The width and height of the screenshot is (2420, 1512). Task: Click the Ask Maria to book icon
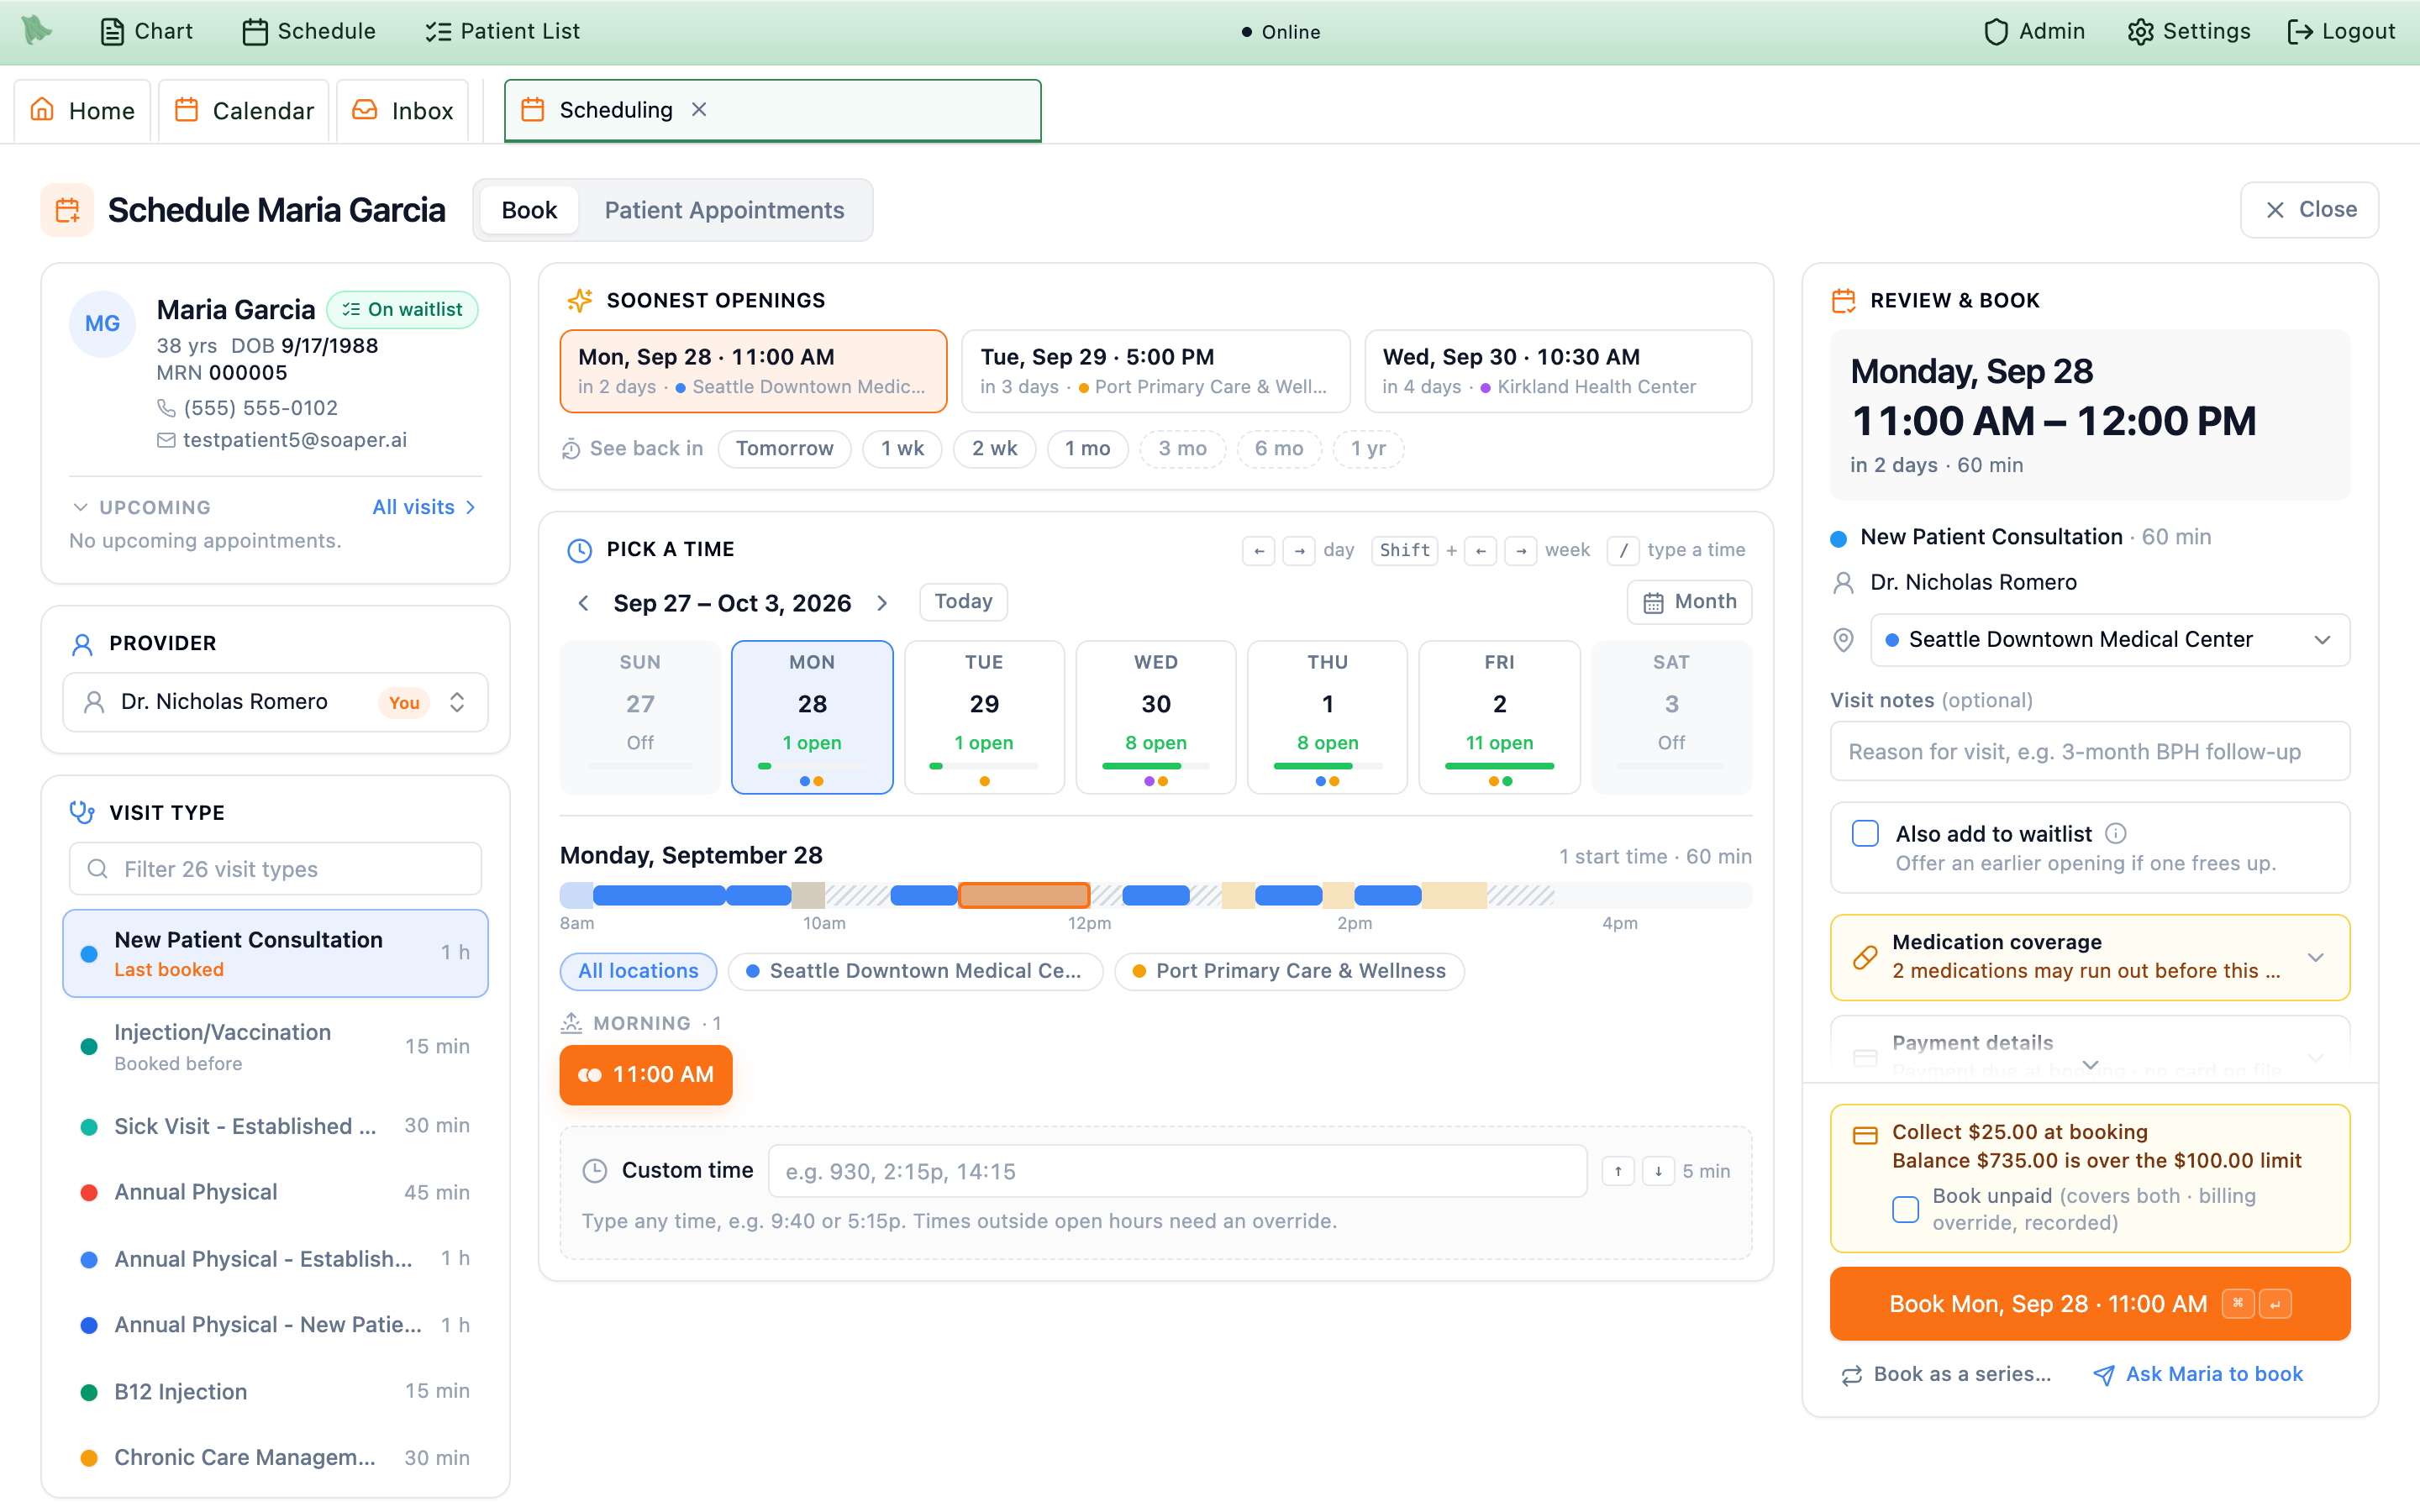(2104, 1375)
